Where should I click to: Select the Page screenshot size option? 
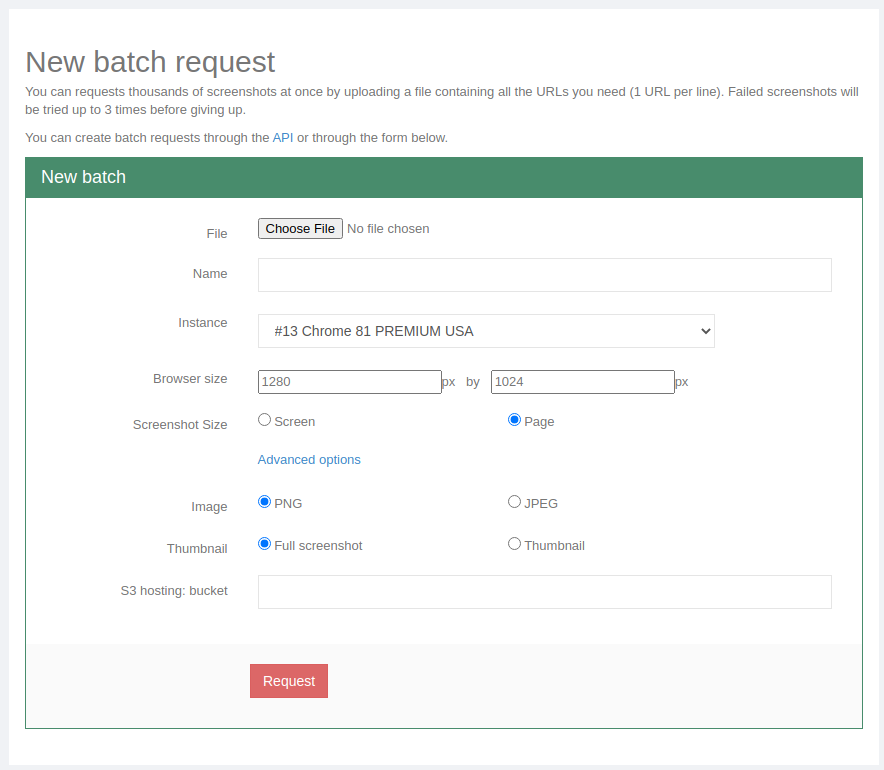click(514, 419)
